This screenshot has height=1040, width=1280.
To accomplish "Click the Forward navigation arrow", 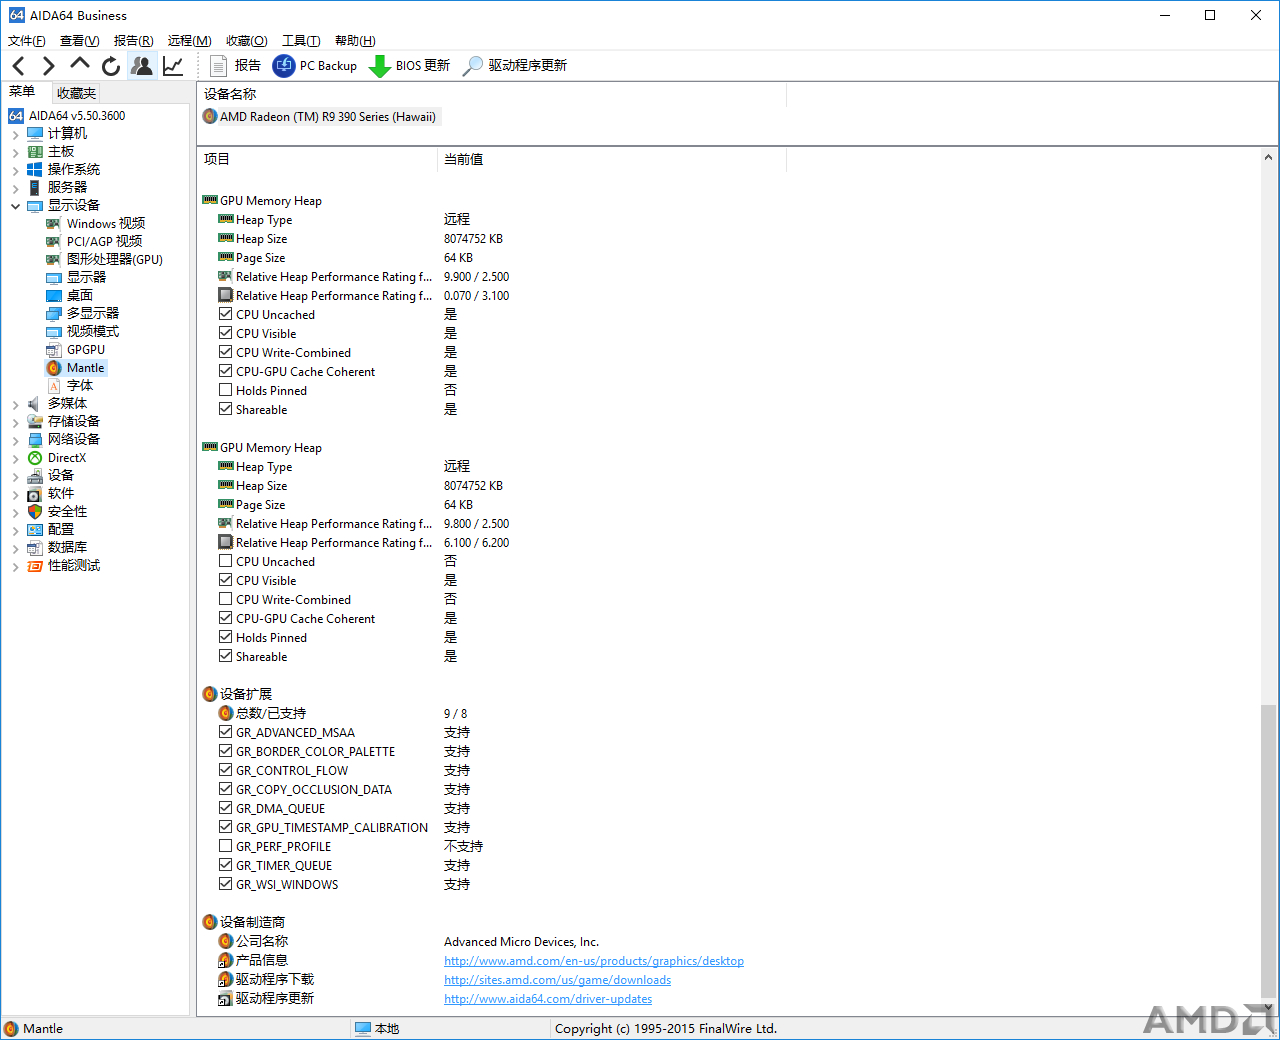I will click(48, 66).
